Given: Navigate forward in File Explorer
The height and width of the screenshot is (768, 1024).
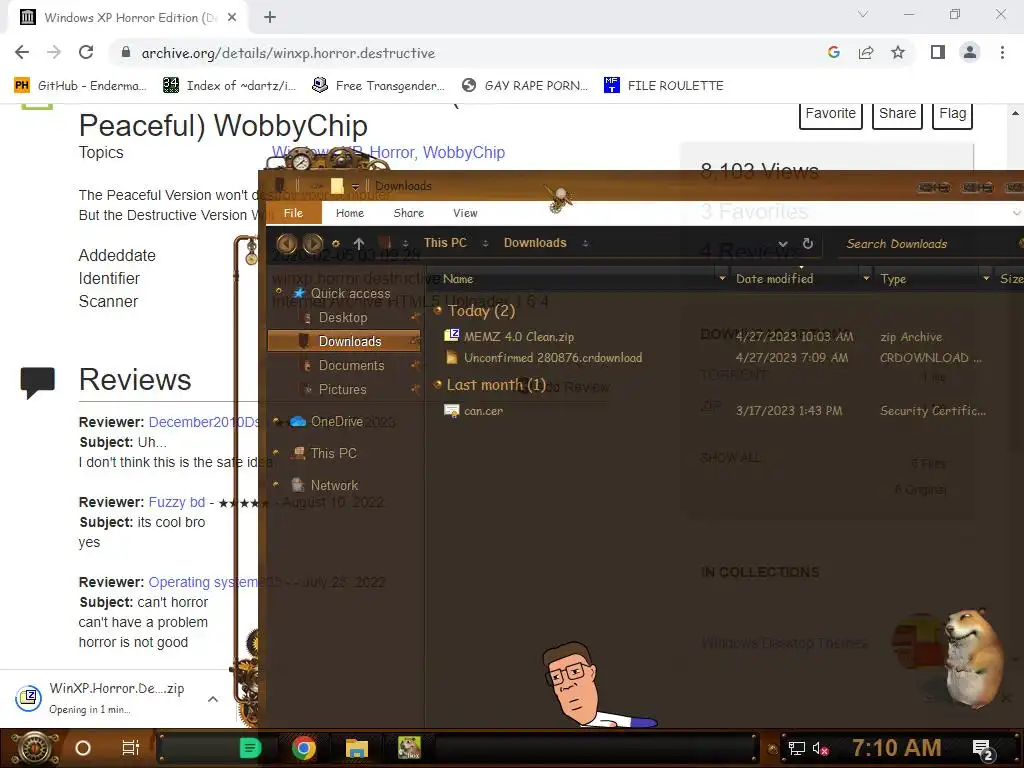Looking at the screenshot, I should pyautogui.click(x=313, y=244).
